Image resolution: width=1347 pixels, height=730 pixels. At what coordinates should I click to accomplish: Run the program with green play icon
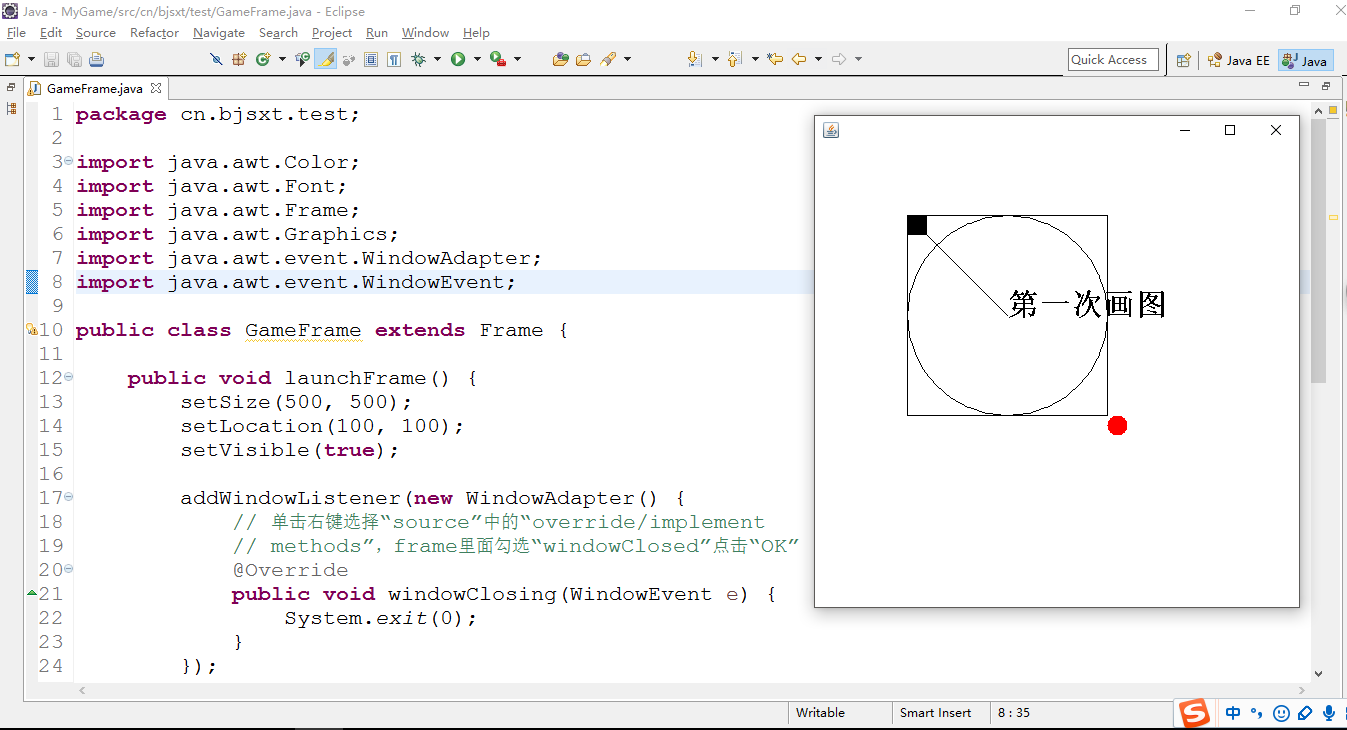[458, 59]
